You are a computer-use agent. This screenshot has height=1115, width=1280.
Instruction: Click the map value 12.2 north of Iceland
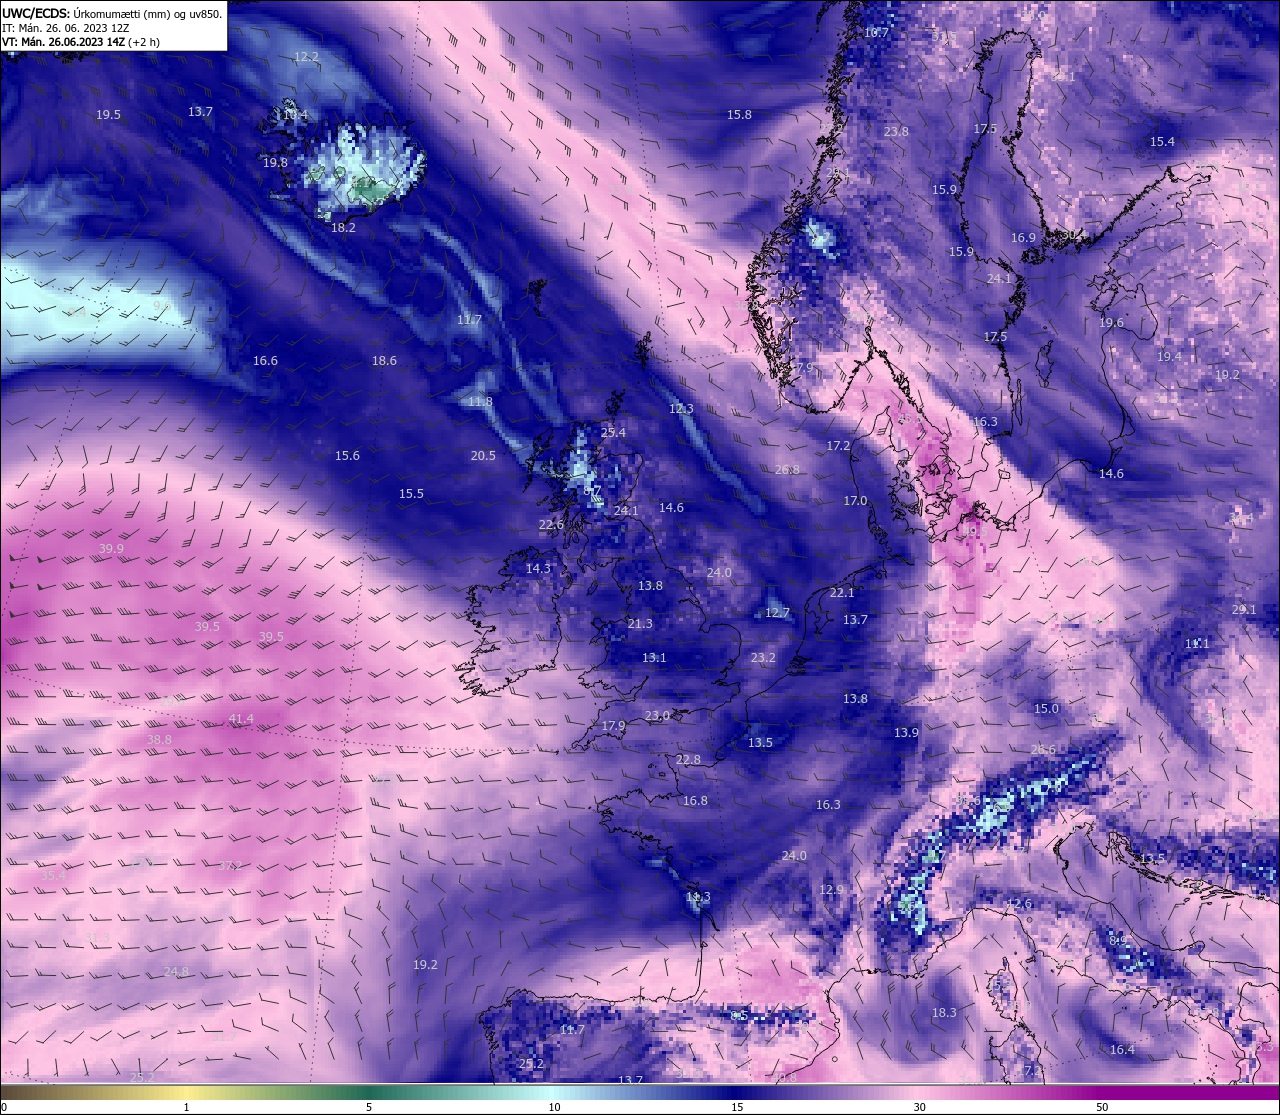point(306,57)
